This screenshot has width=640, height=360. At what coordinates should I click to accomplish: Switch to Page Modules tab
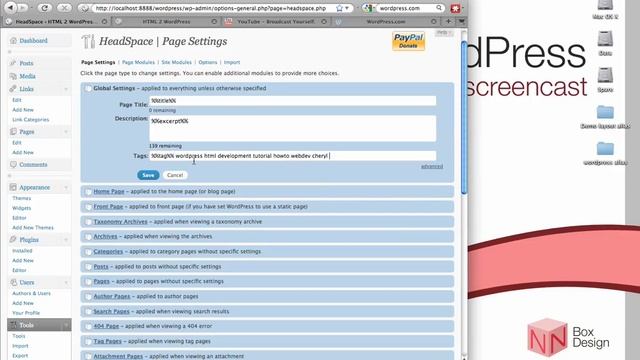tap(138, 62)
